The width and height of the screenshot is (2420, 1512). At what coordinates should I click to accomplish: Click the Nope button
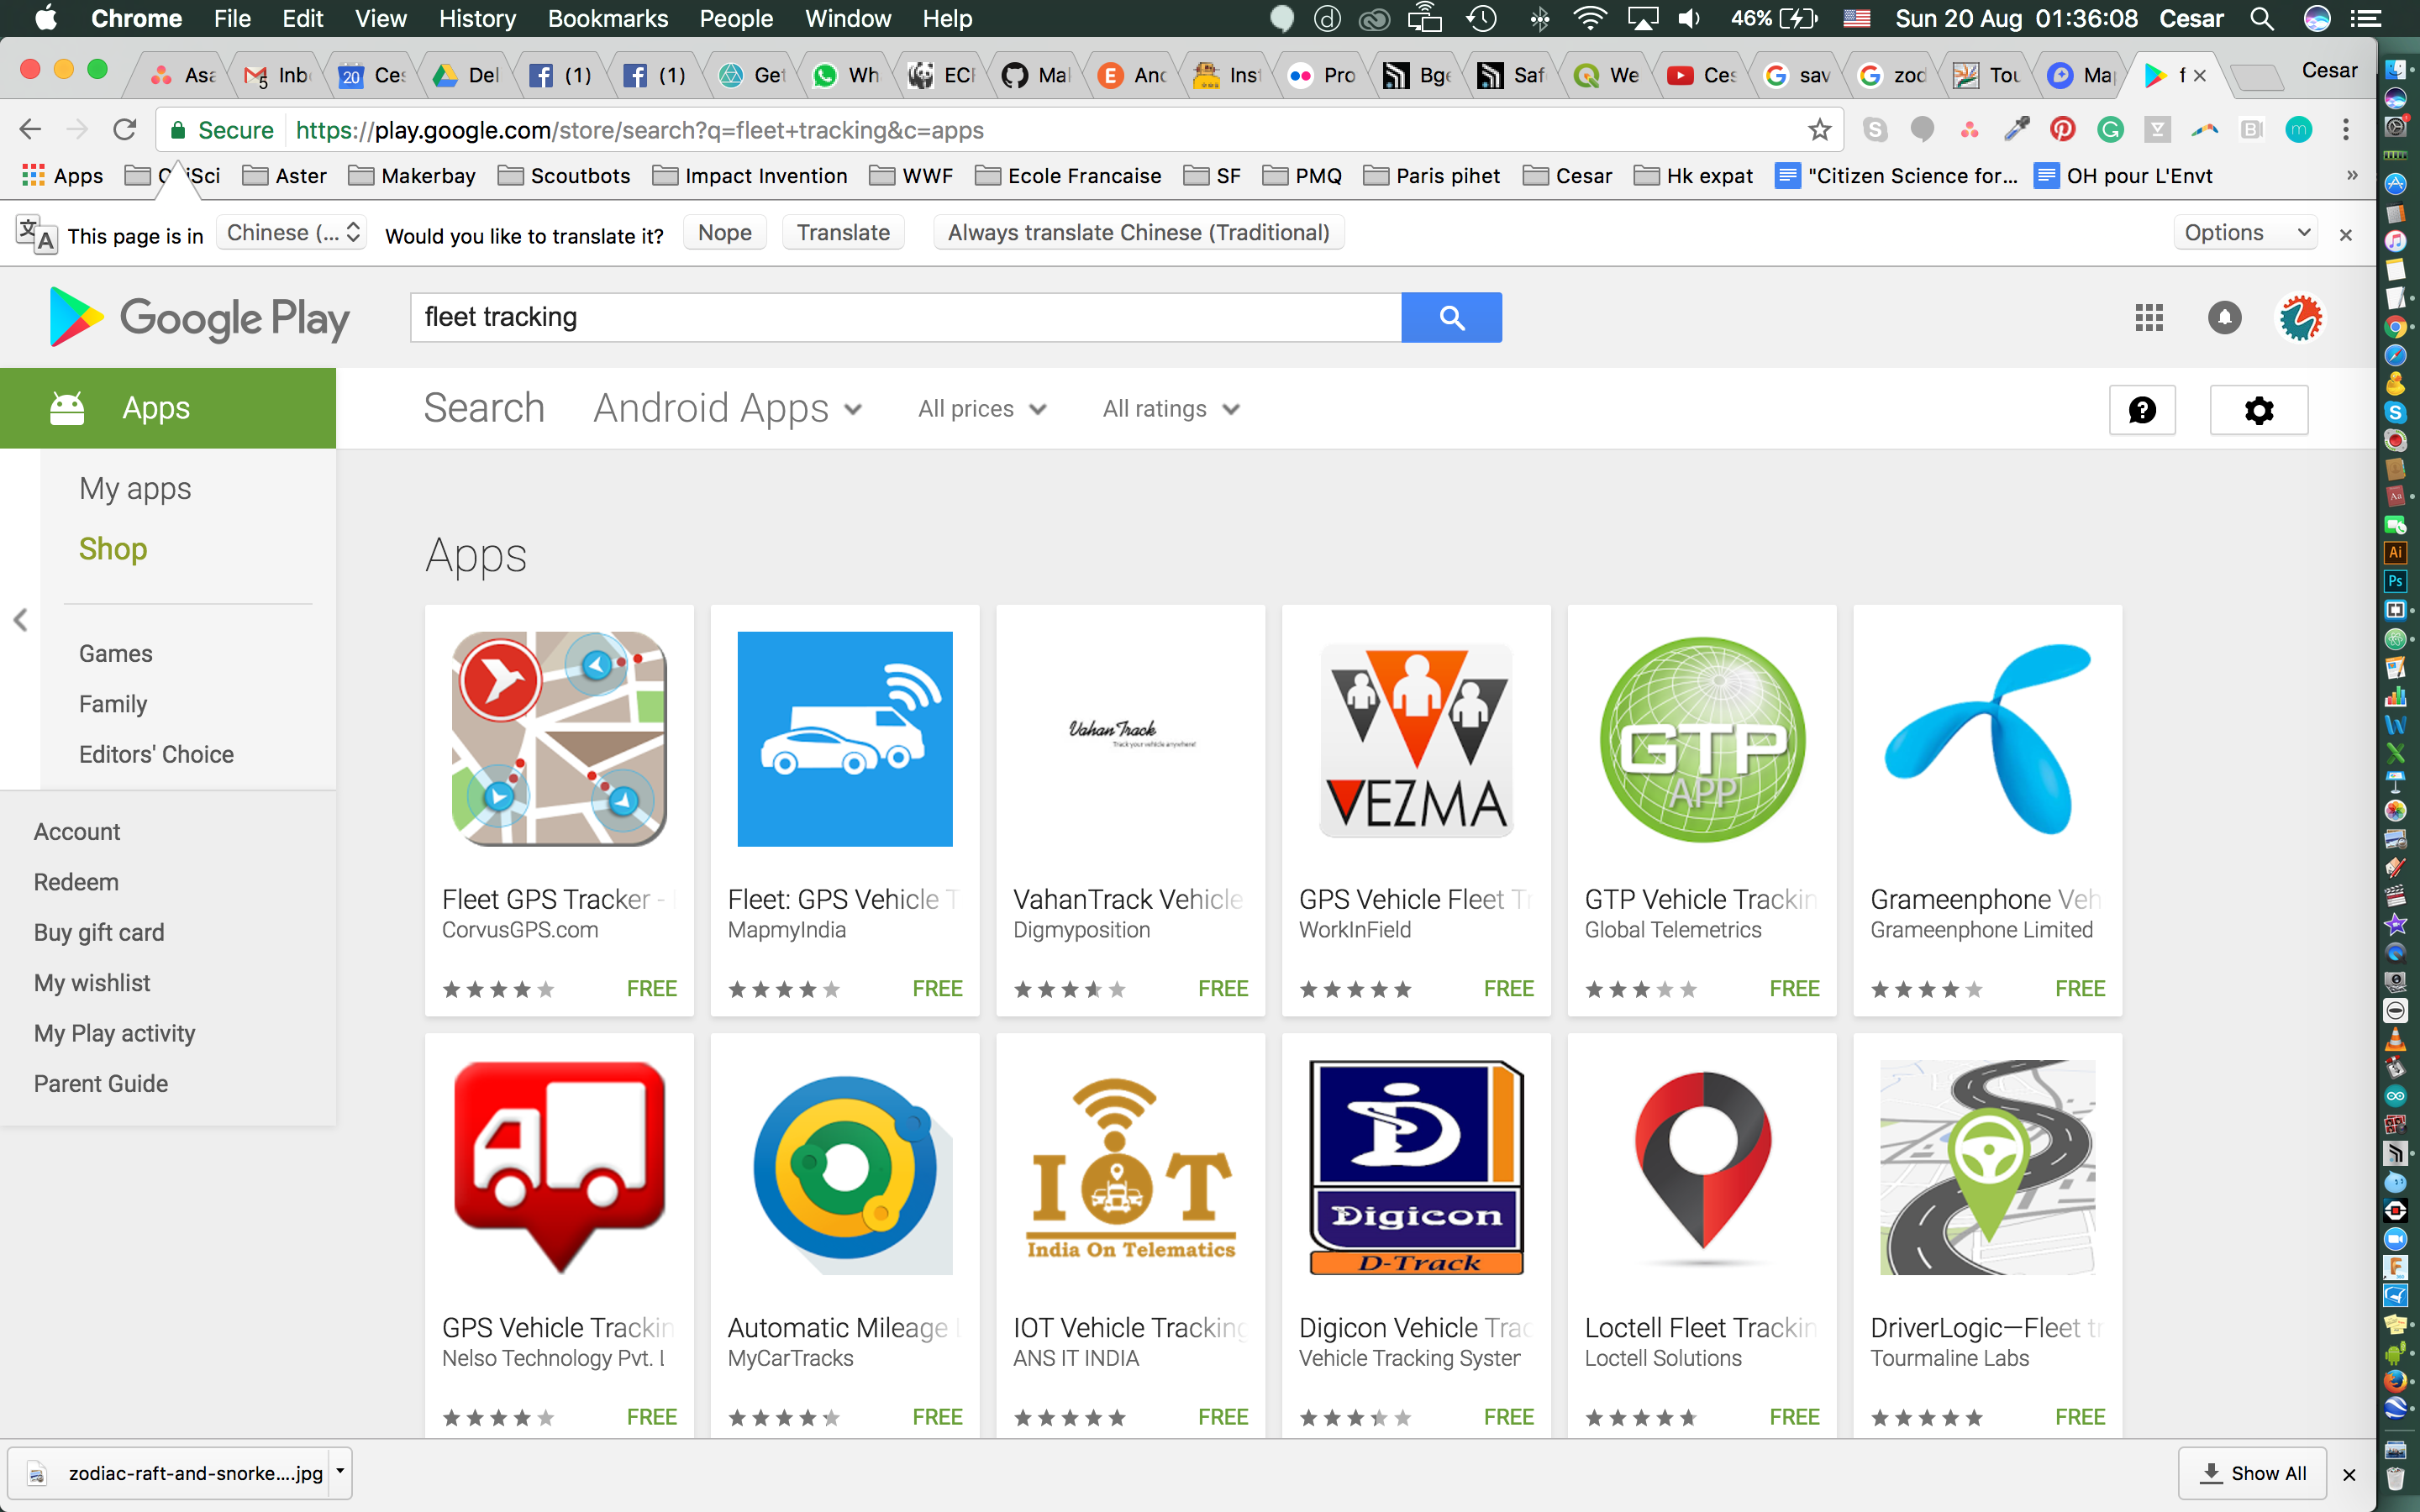click(725, 233)
